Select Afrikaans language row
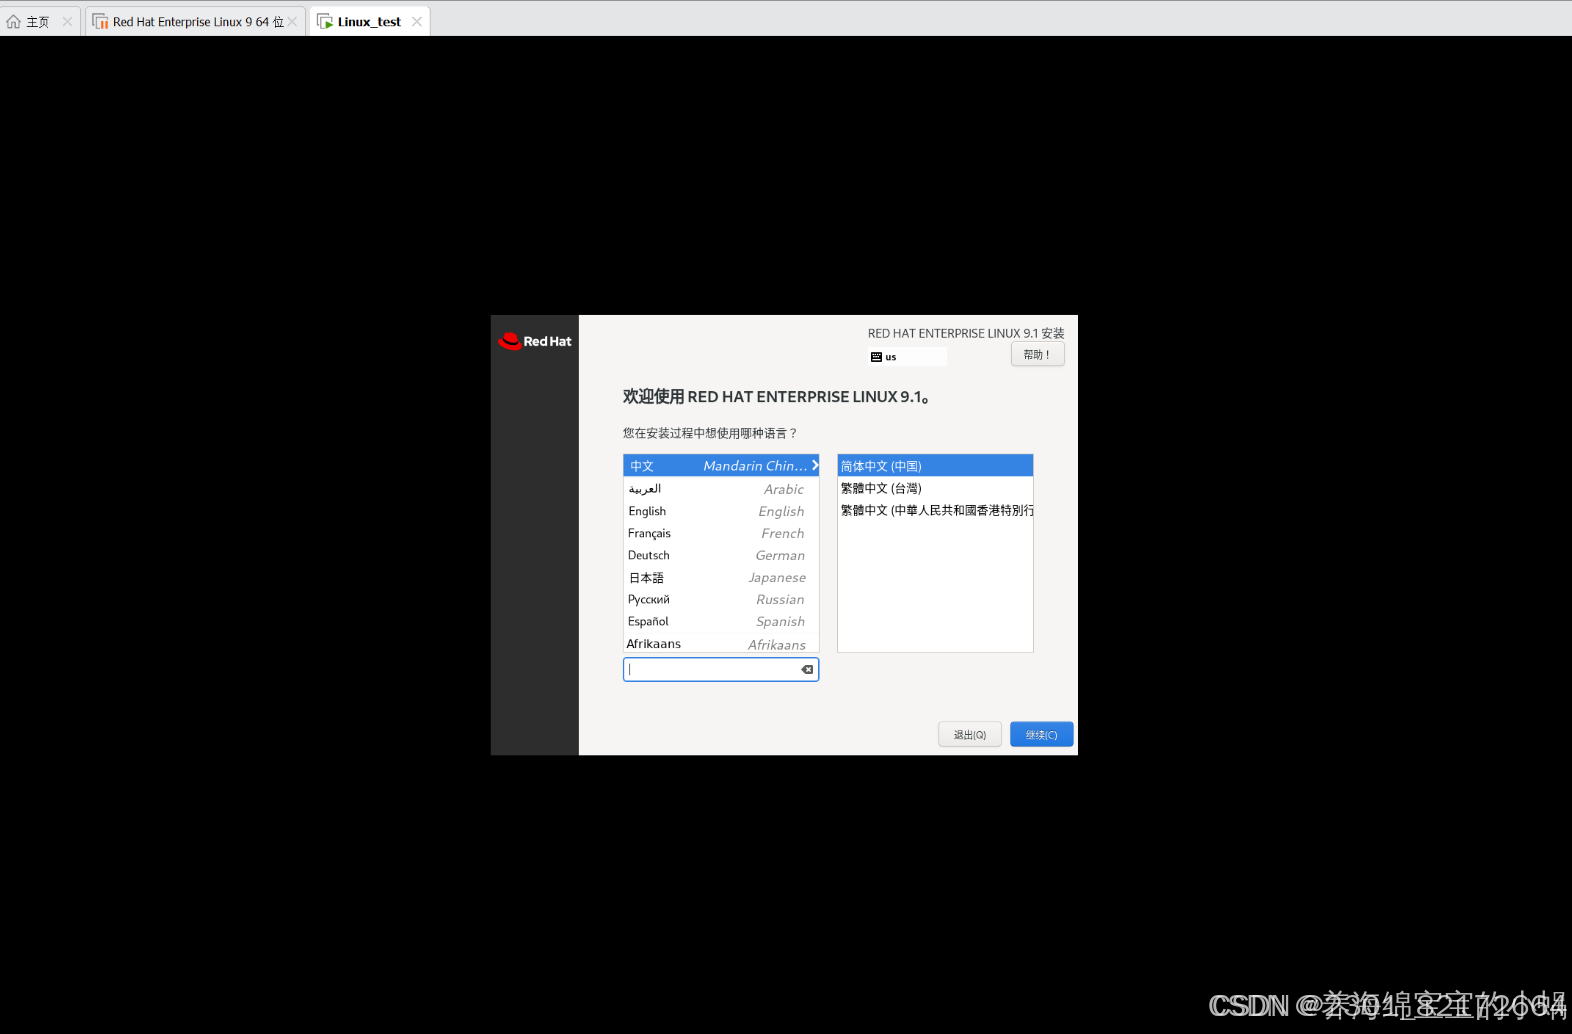This screenshot has width=1572, height=1034. point(721,643)
